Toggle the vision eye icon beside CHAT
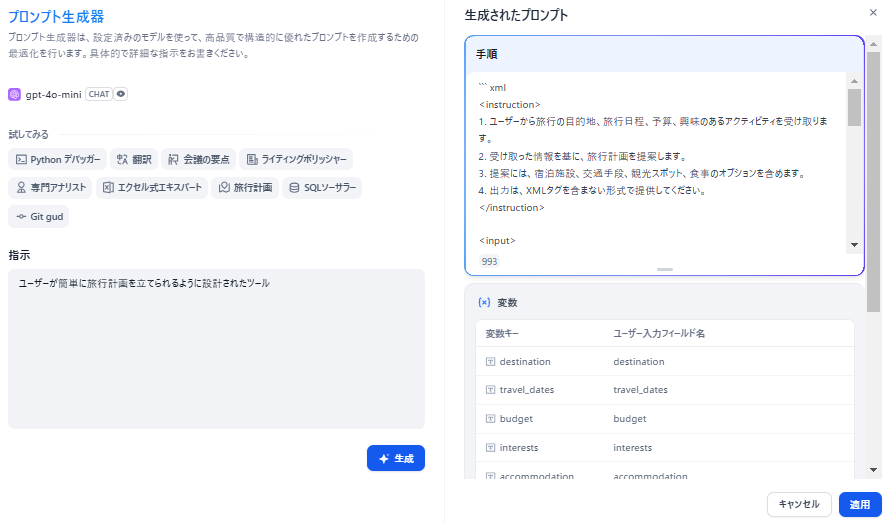 point(121,94)
